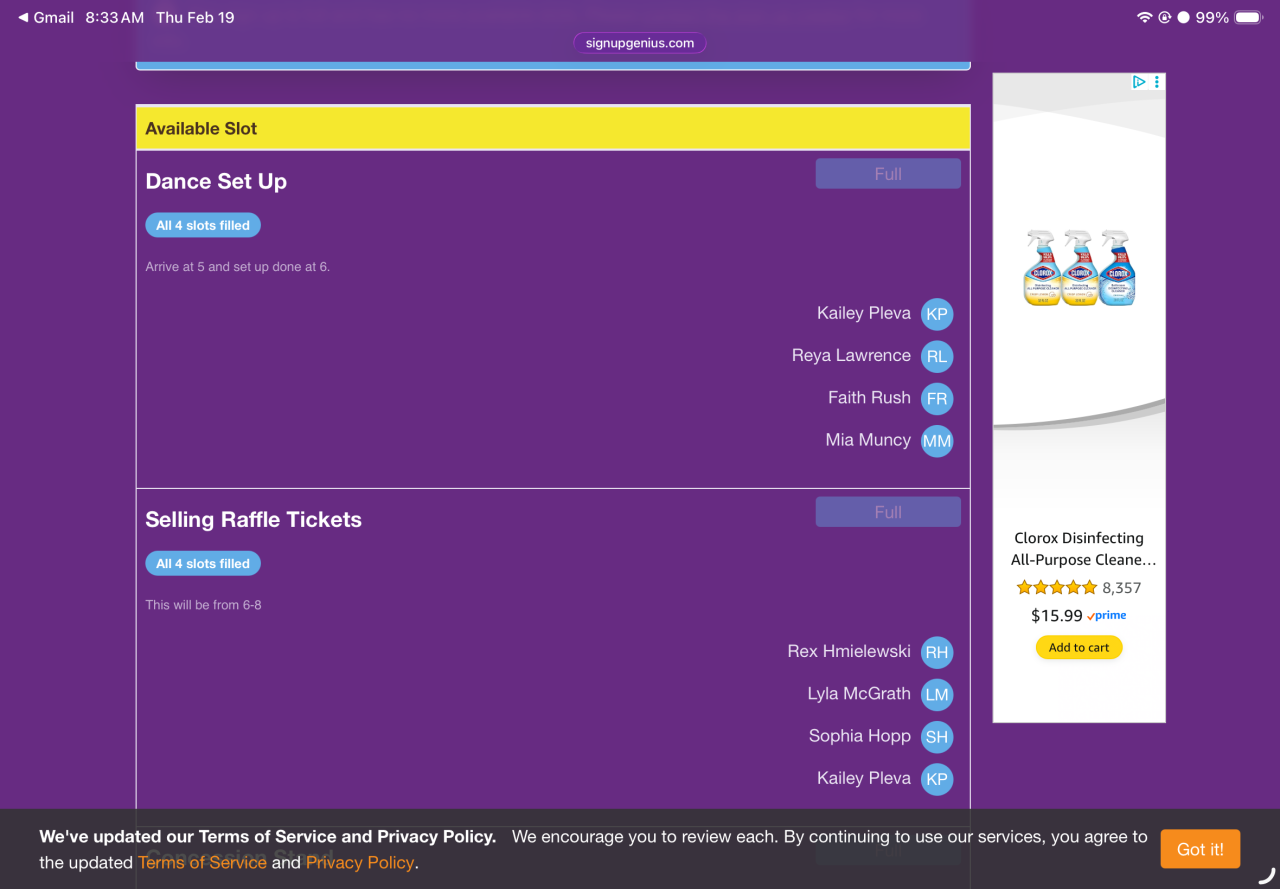Click the 'Arrive at 5 and set up done at 6.' note
This screenshot has height=889, width=1280.
238,267
